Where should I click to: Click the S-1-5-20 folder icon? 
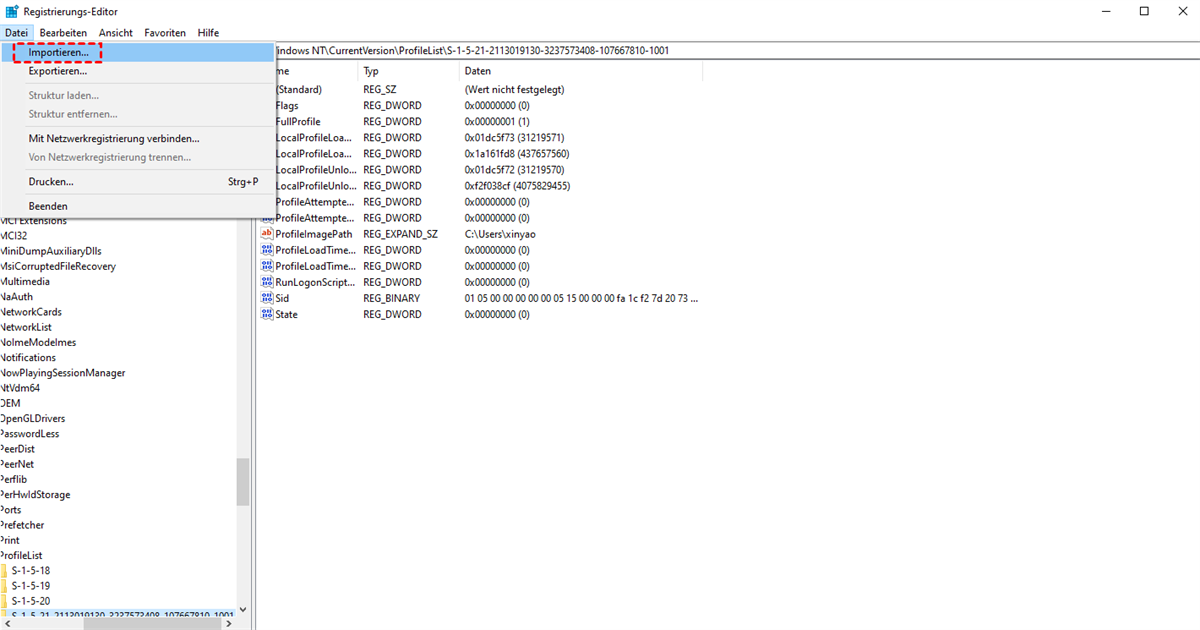(x=4, y=601)
